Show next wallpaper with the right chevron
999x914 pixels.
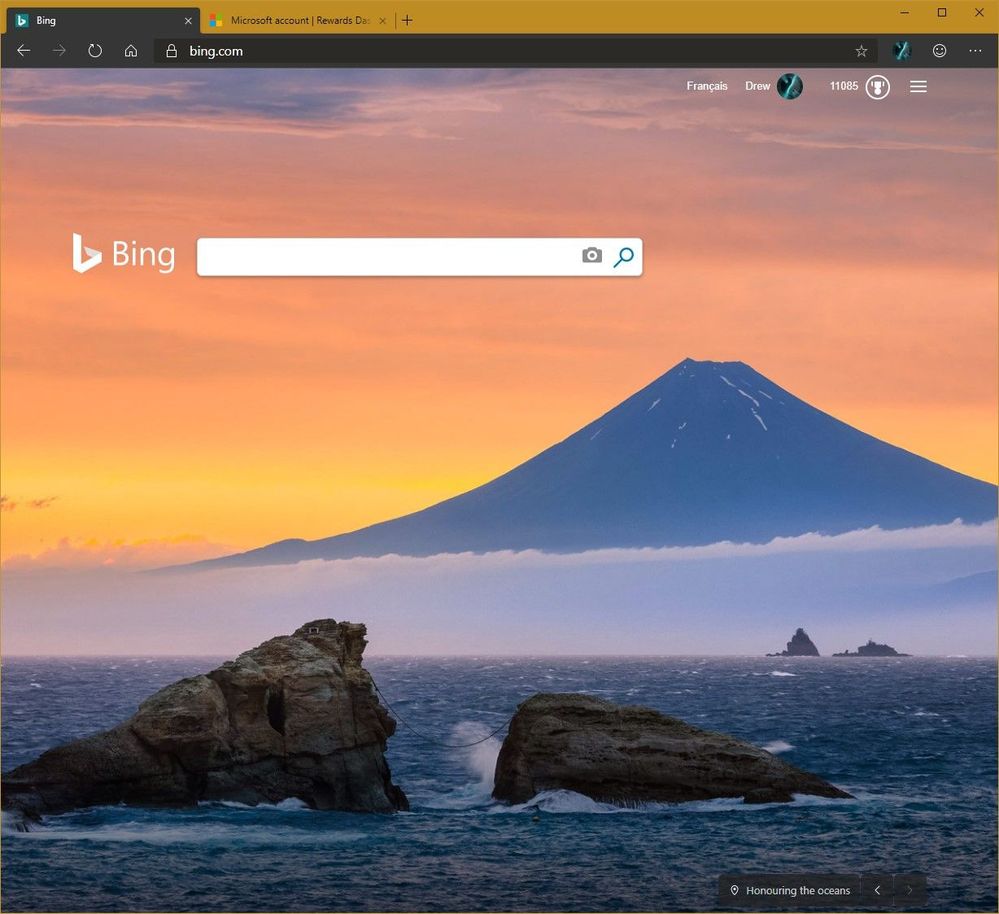point(910,890)
